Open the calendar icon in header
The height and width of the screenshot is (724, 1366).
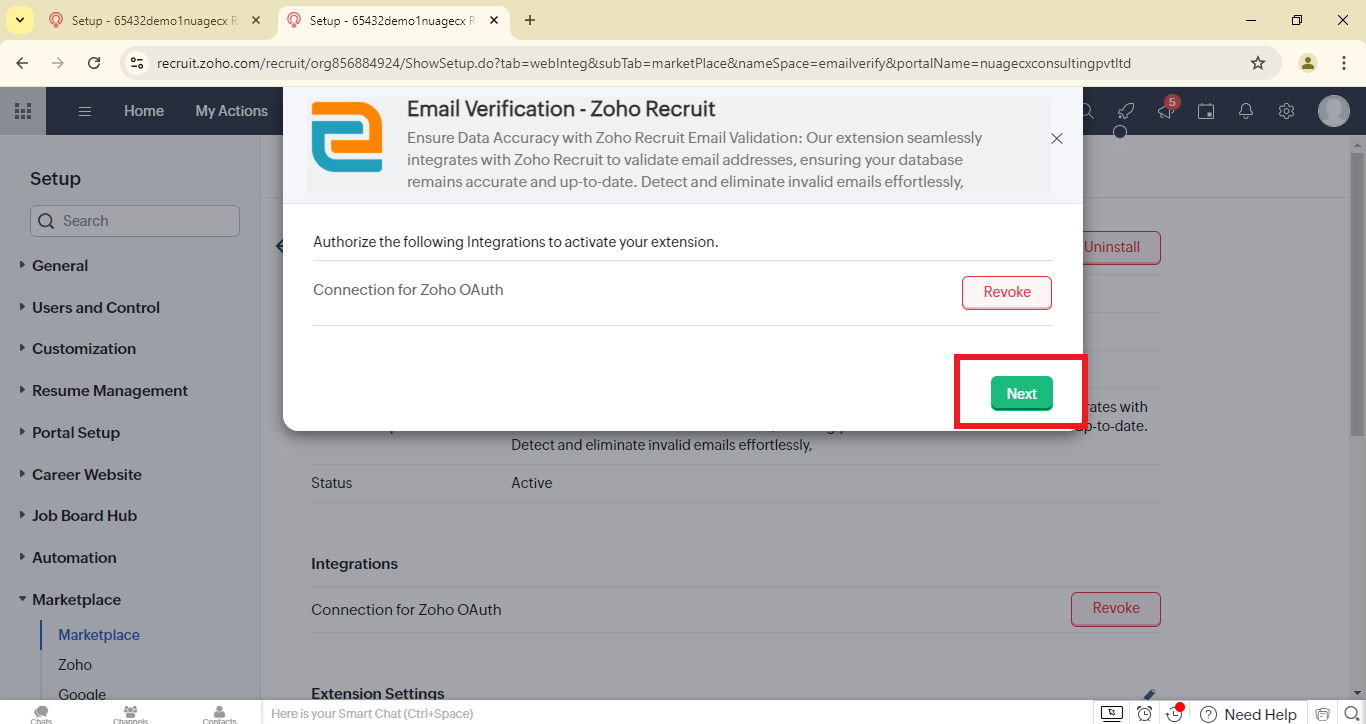[1206, 111]
